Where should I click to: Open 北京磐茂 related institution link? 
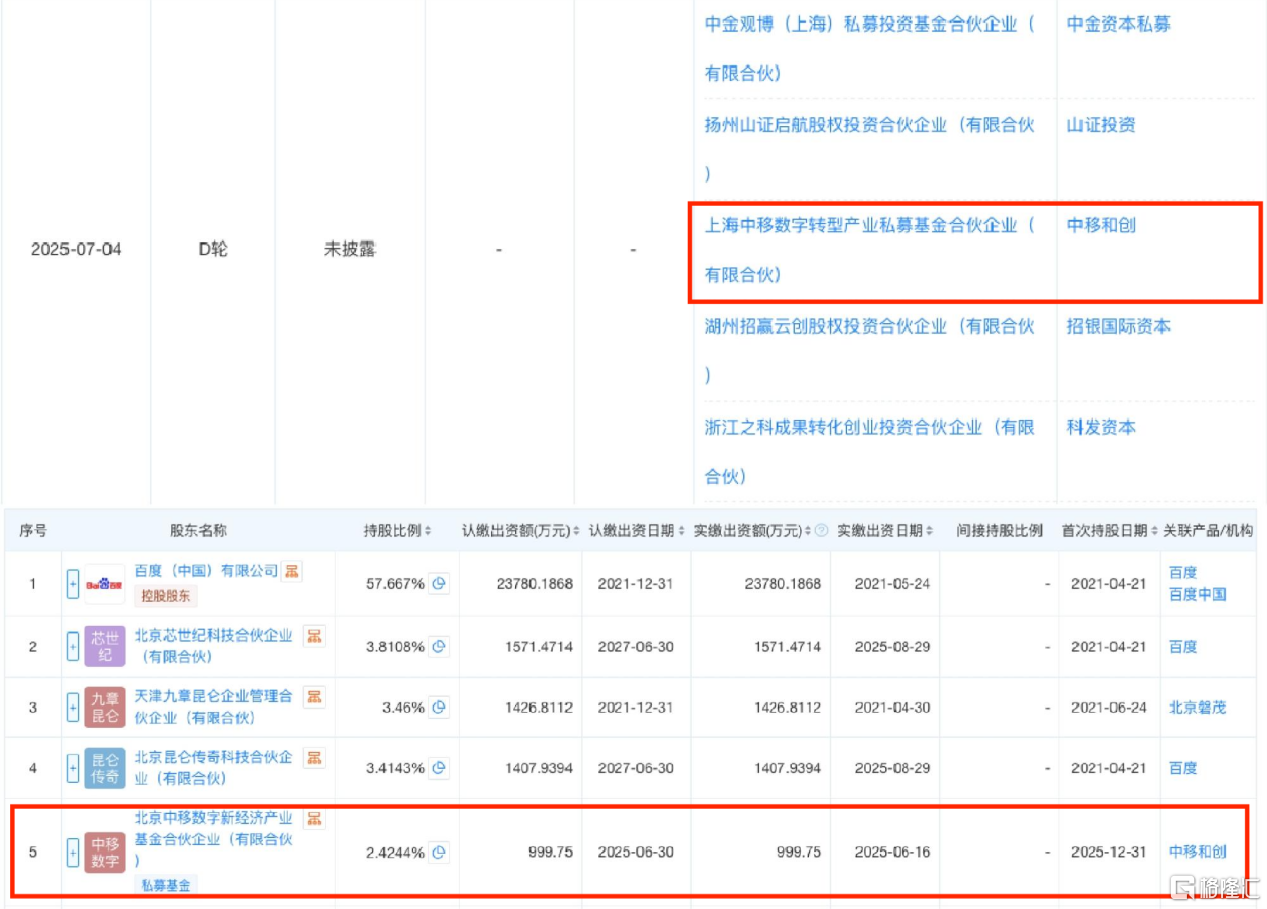click(x=1198, y=707)
